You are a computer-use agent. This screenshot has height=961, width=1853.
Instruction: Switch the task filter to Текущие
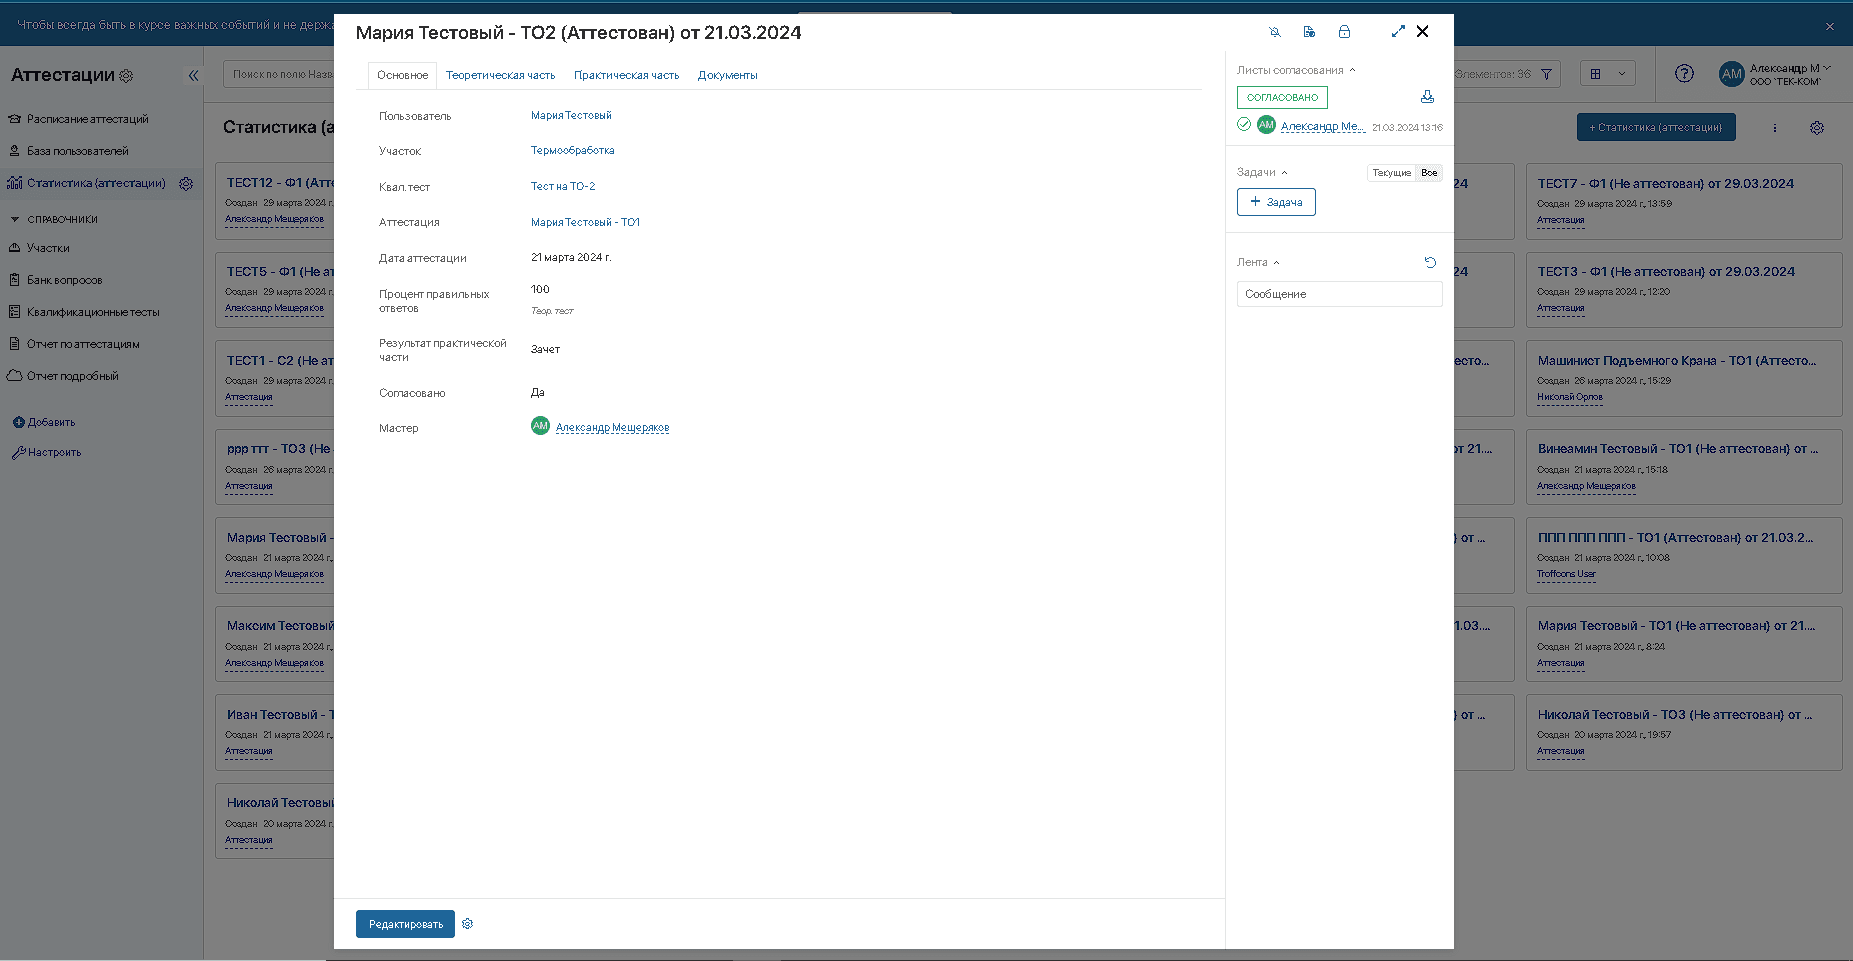1391,173
